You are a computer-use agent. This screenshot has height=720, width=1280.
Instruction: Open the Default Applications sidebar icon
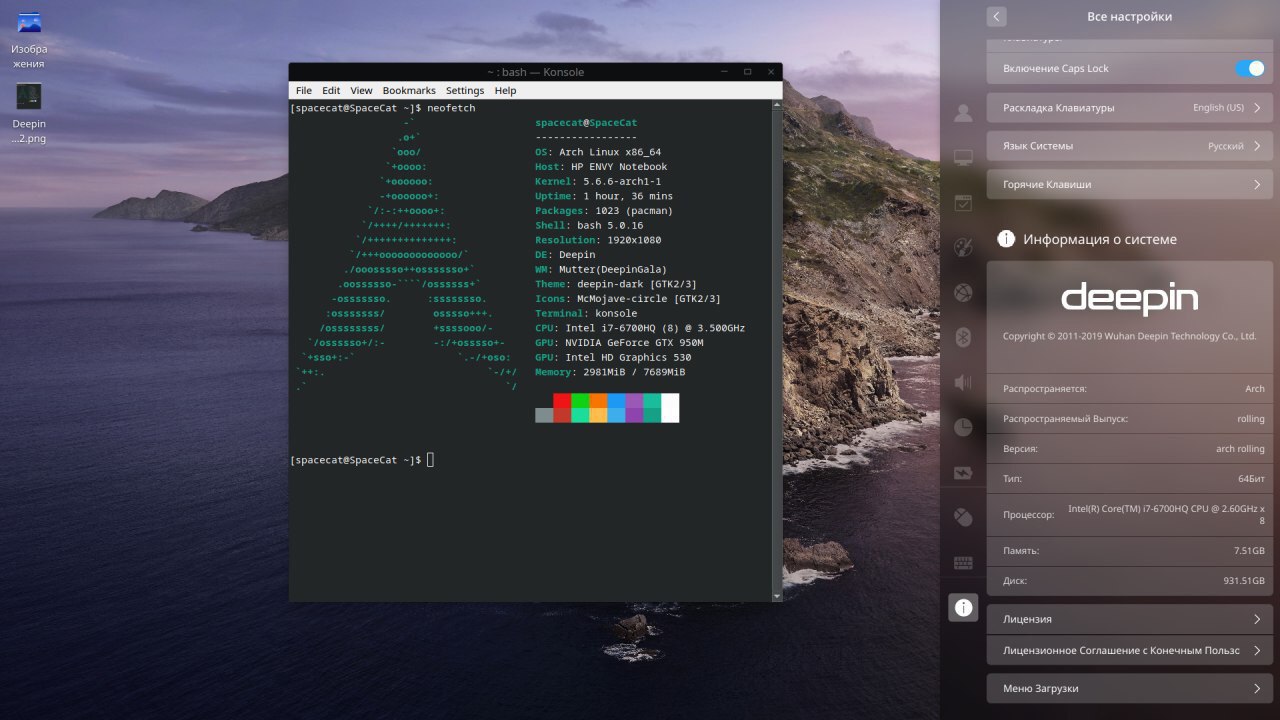(x=963, y=203)
